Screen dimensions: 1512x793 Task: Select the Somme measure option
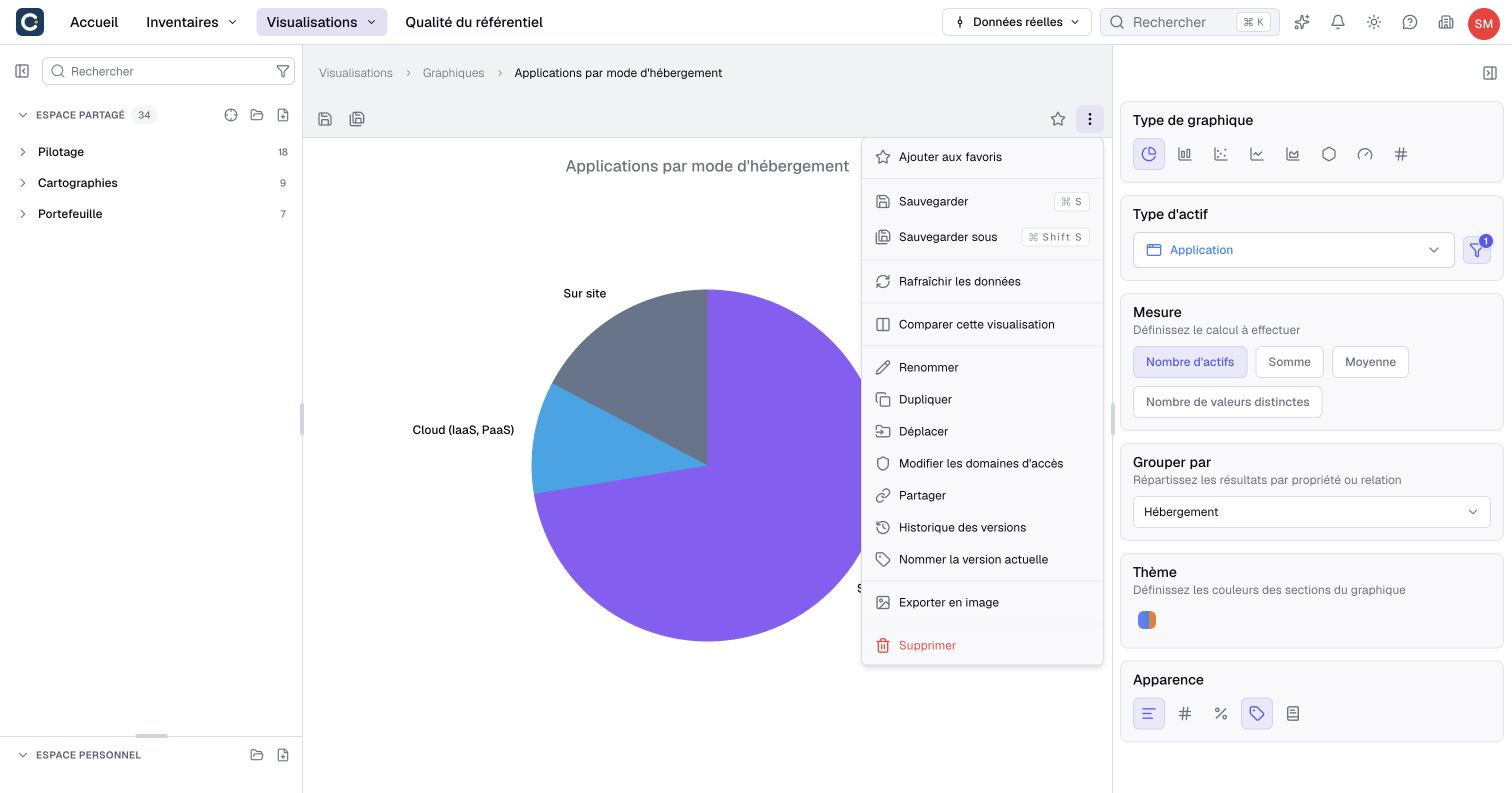(x=1289, y=362)
